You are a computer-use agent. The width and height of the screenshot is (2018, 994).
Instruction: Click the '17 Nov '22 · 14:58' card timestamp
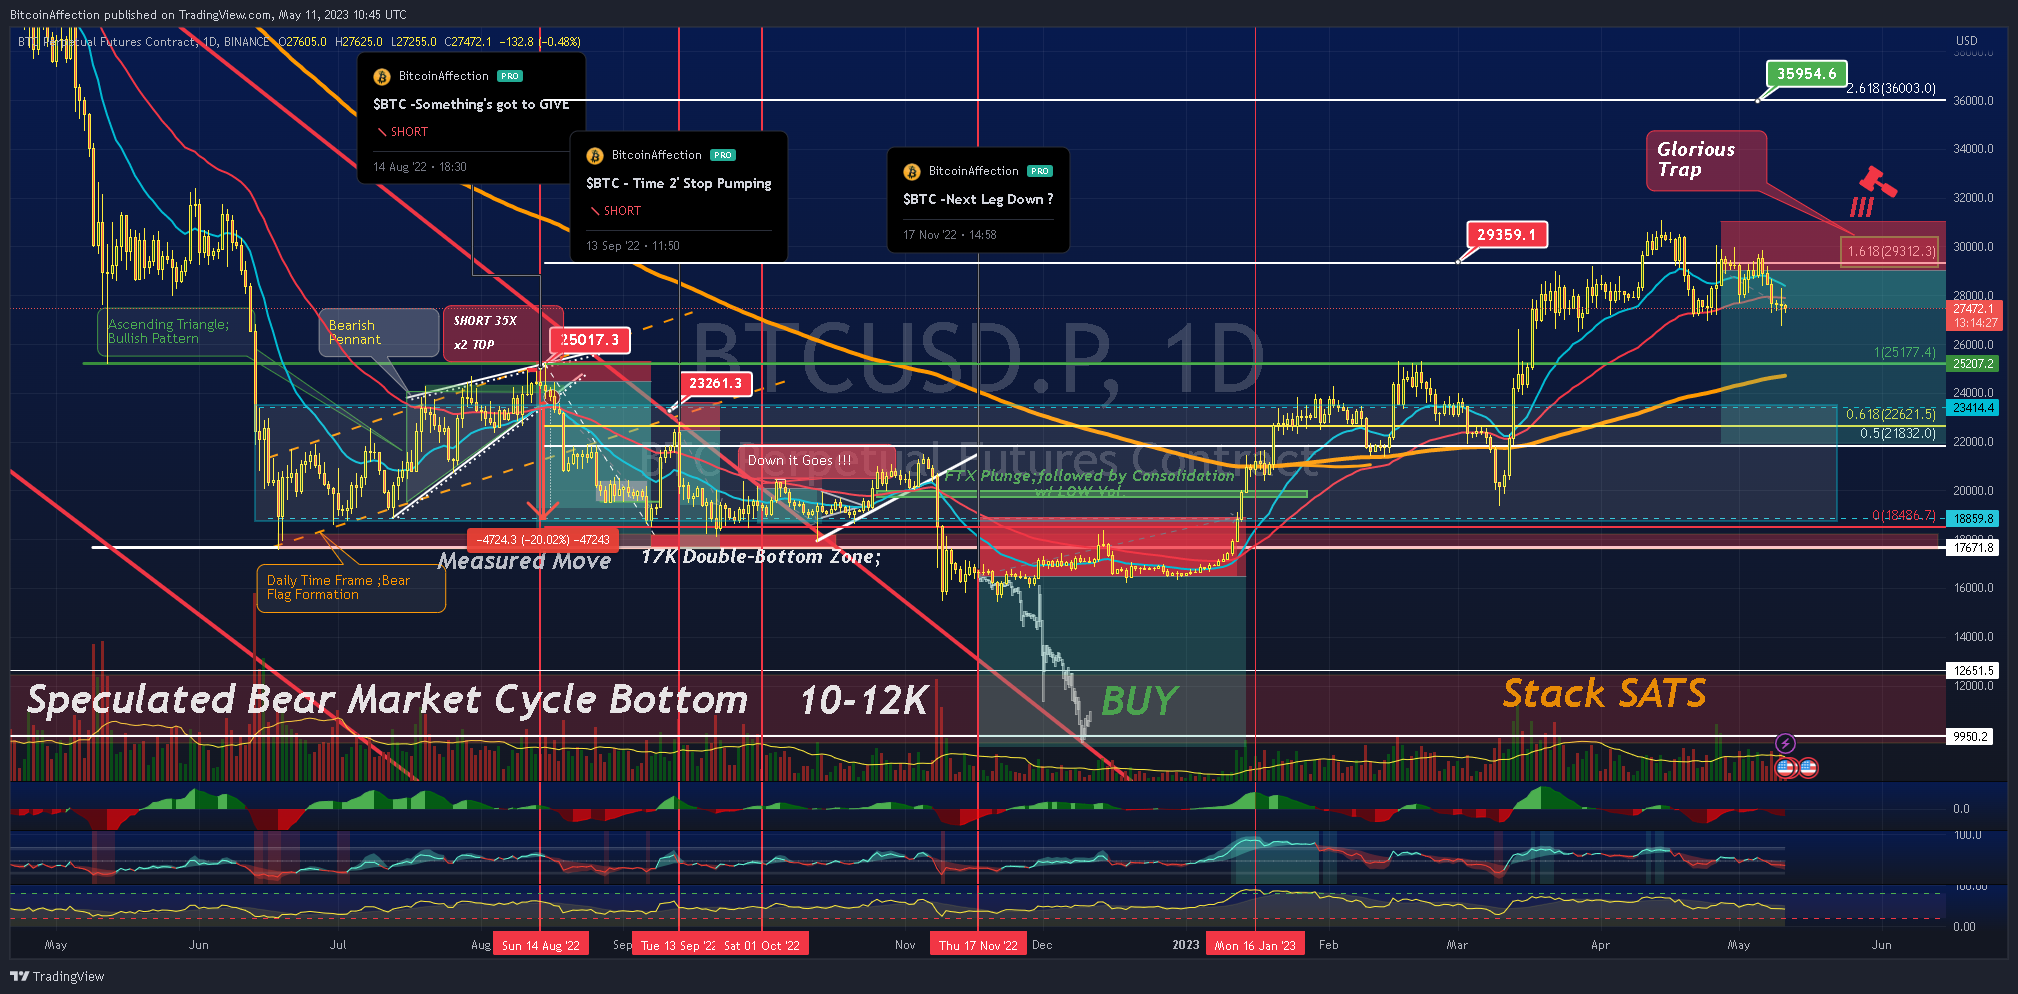[950, 235]
